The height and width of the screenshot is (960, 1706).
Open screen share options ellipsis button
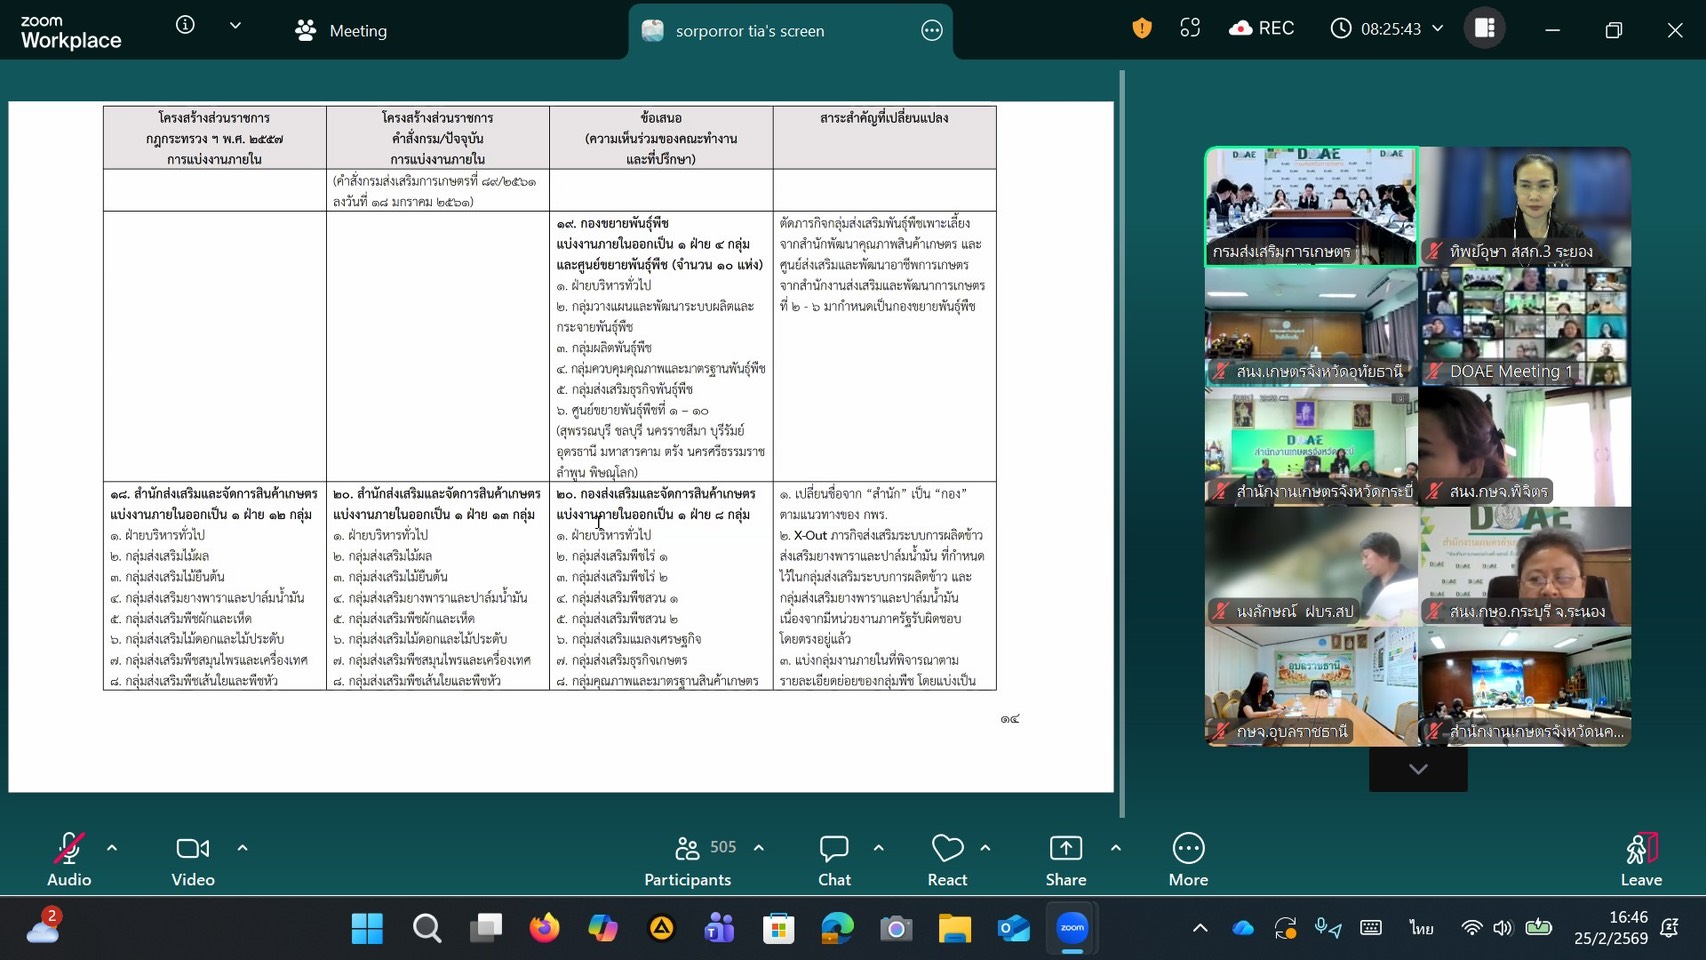click(931, 31)
